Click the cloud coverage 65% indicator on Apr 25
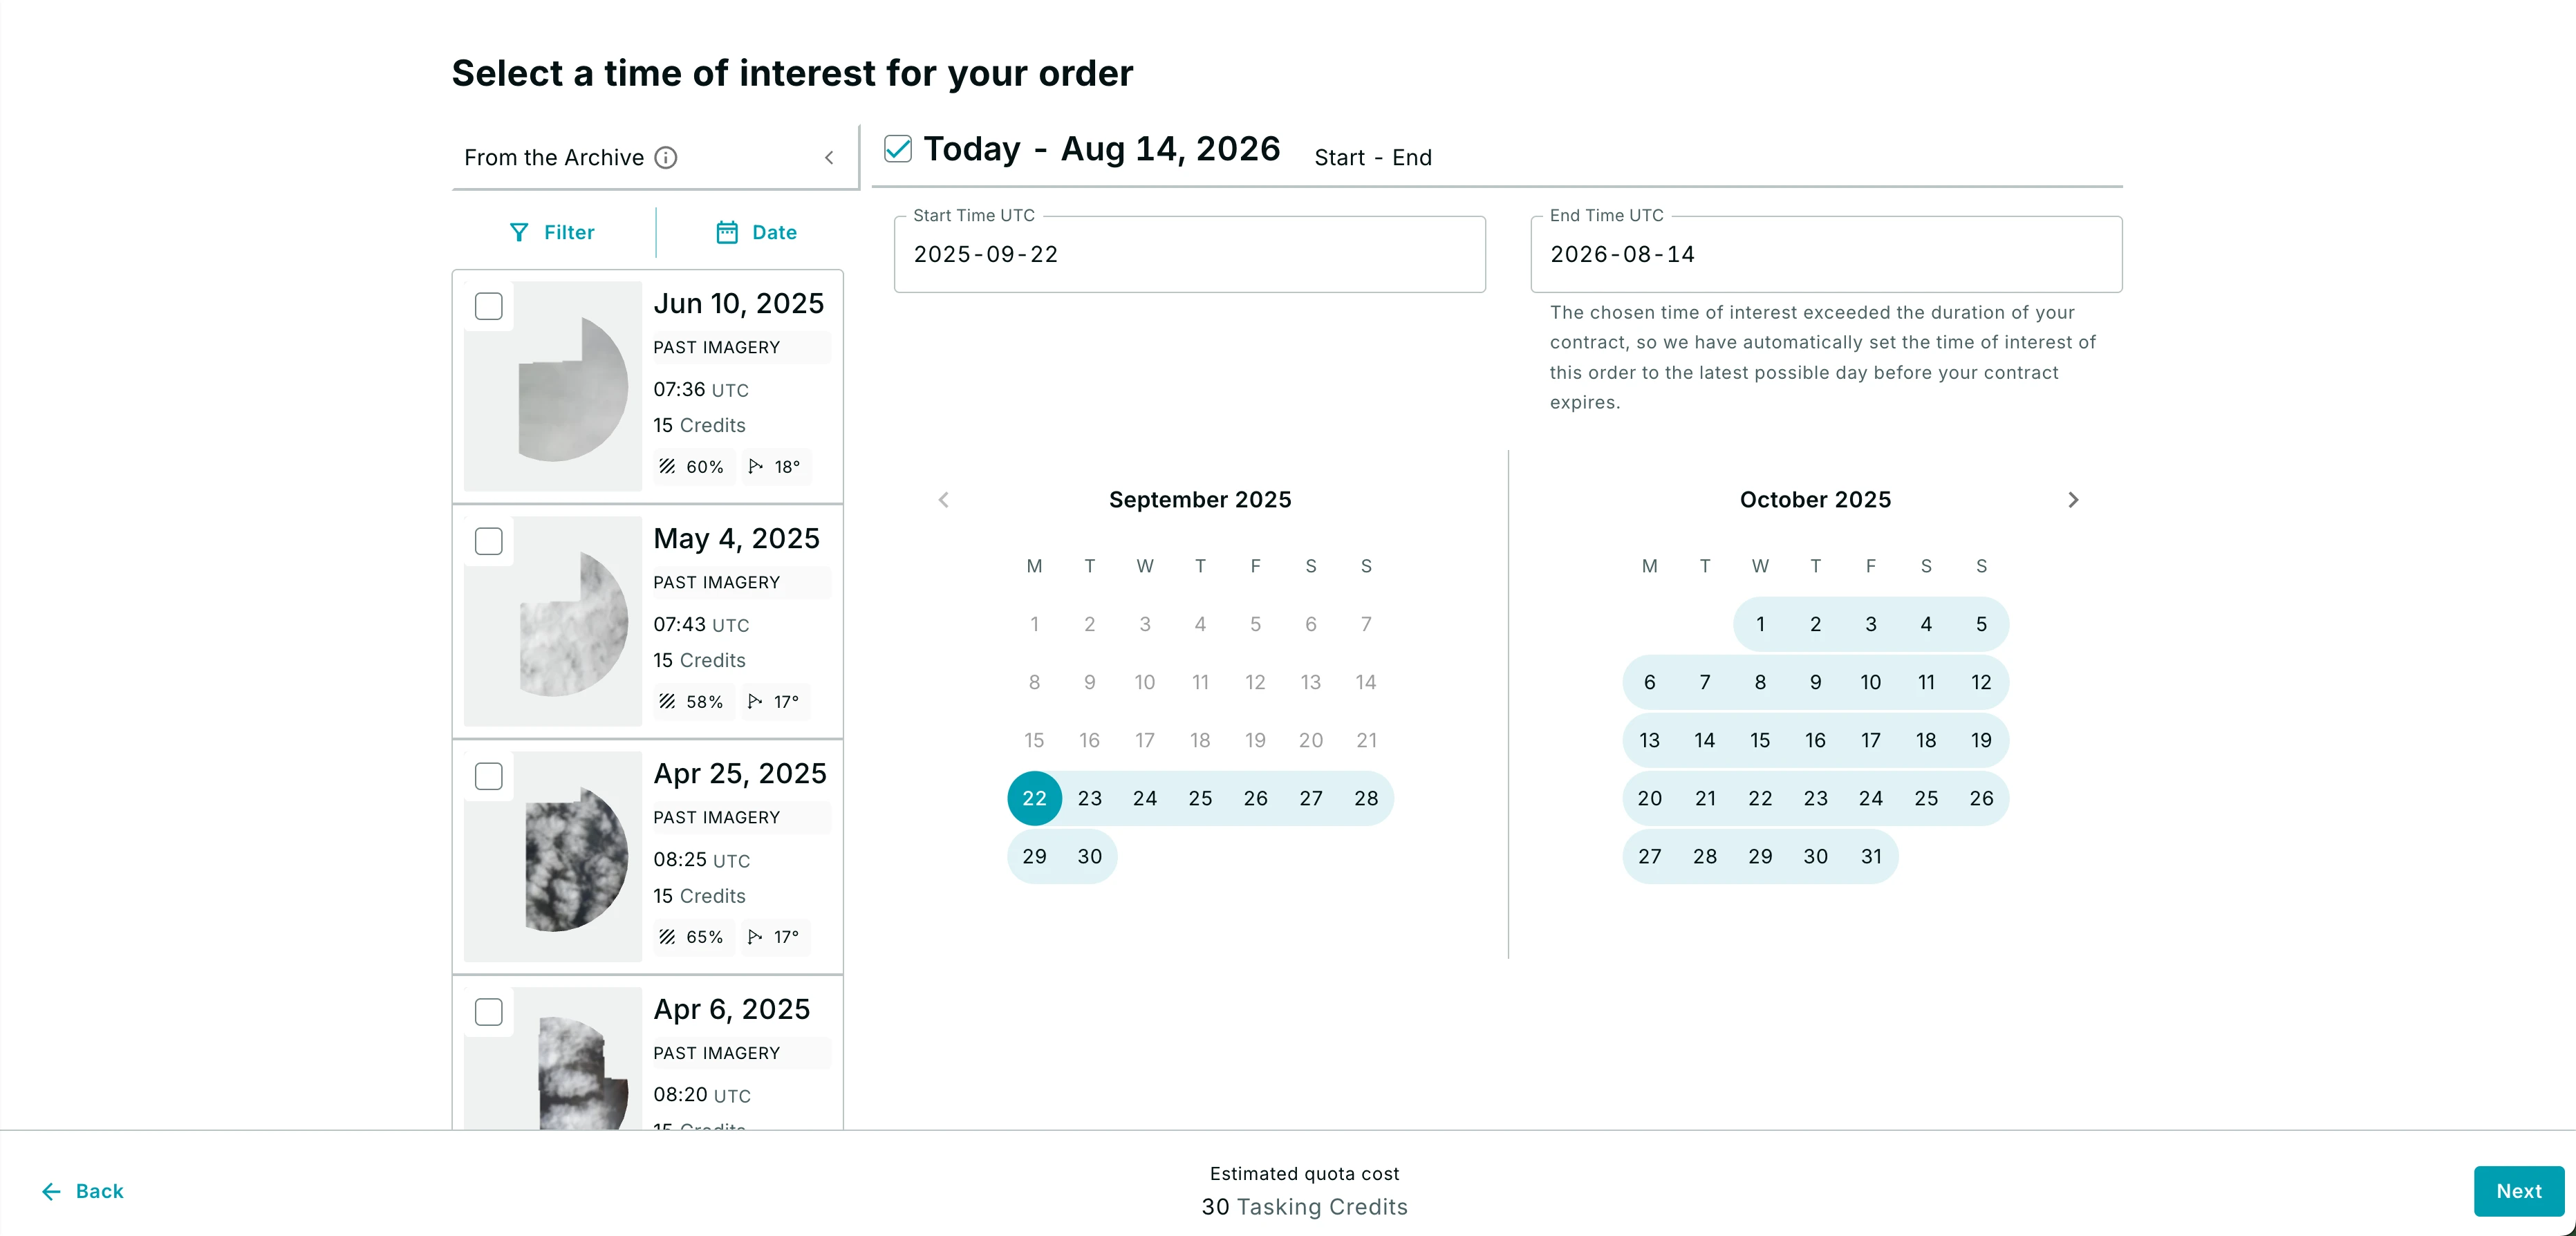The width and height of the screenshot is (2576, 1236). (692, 937)
